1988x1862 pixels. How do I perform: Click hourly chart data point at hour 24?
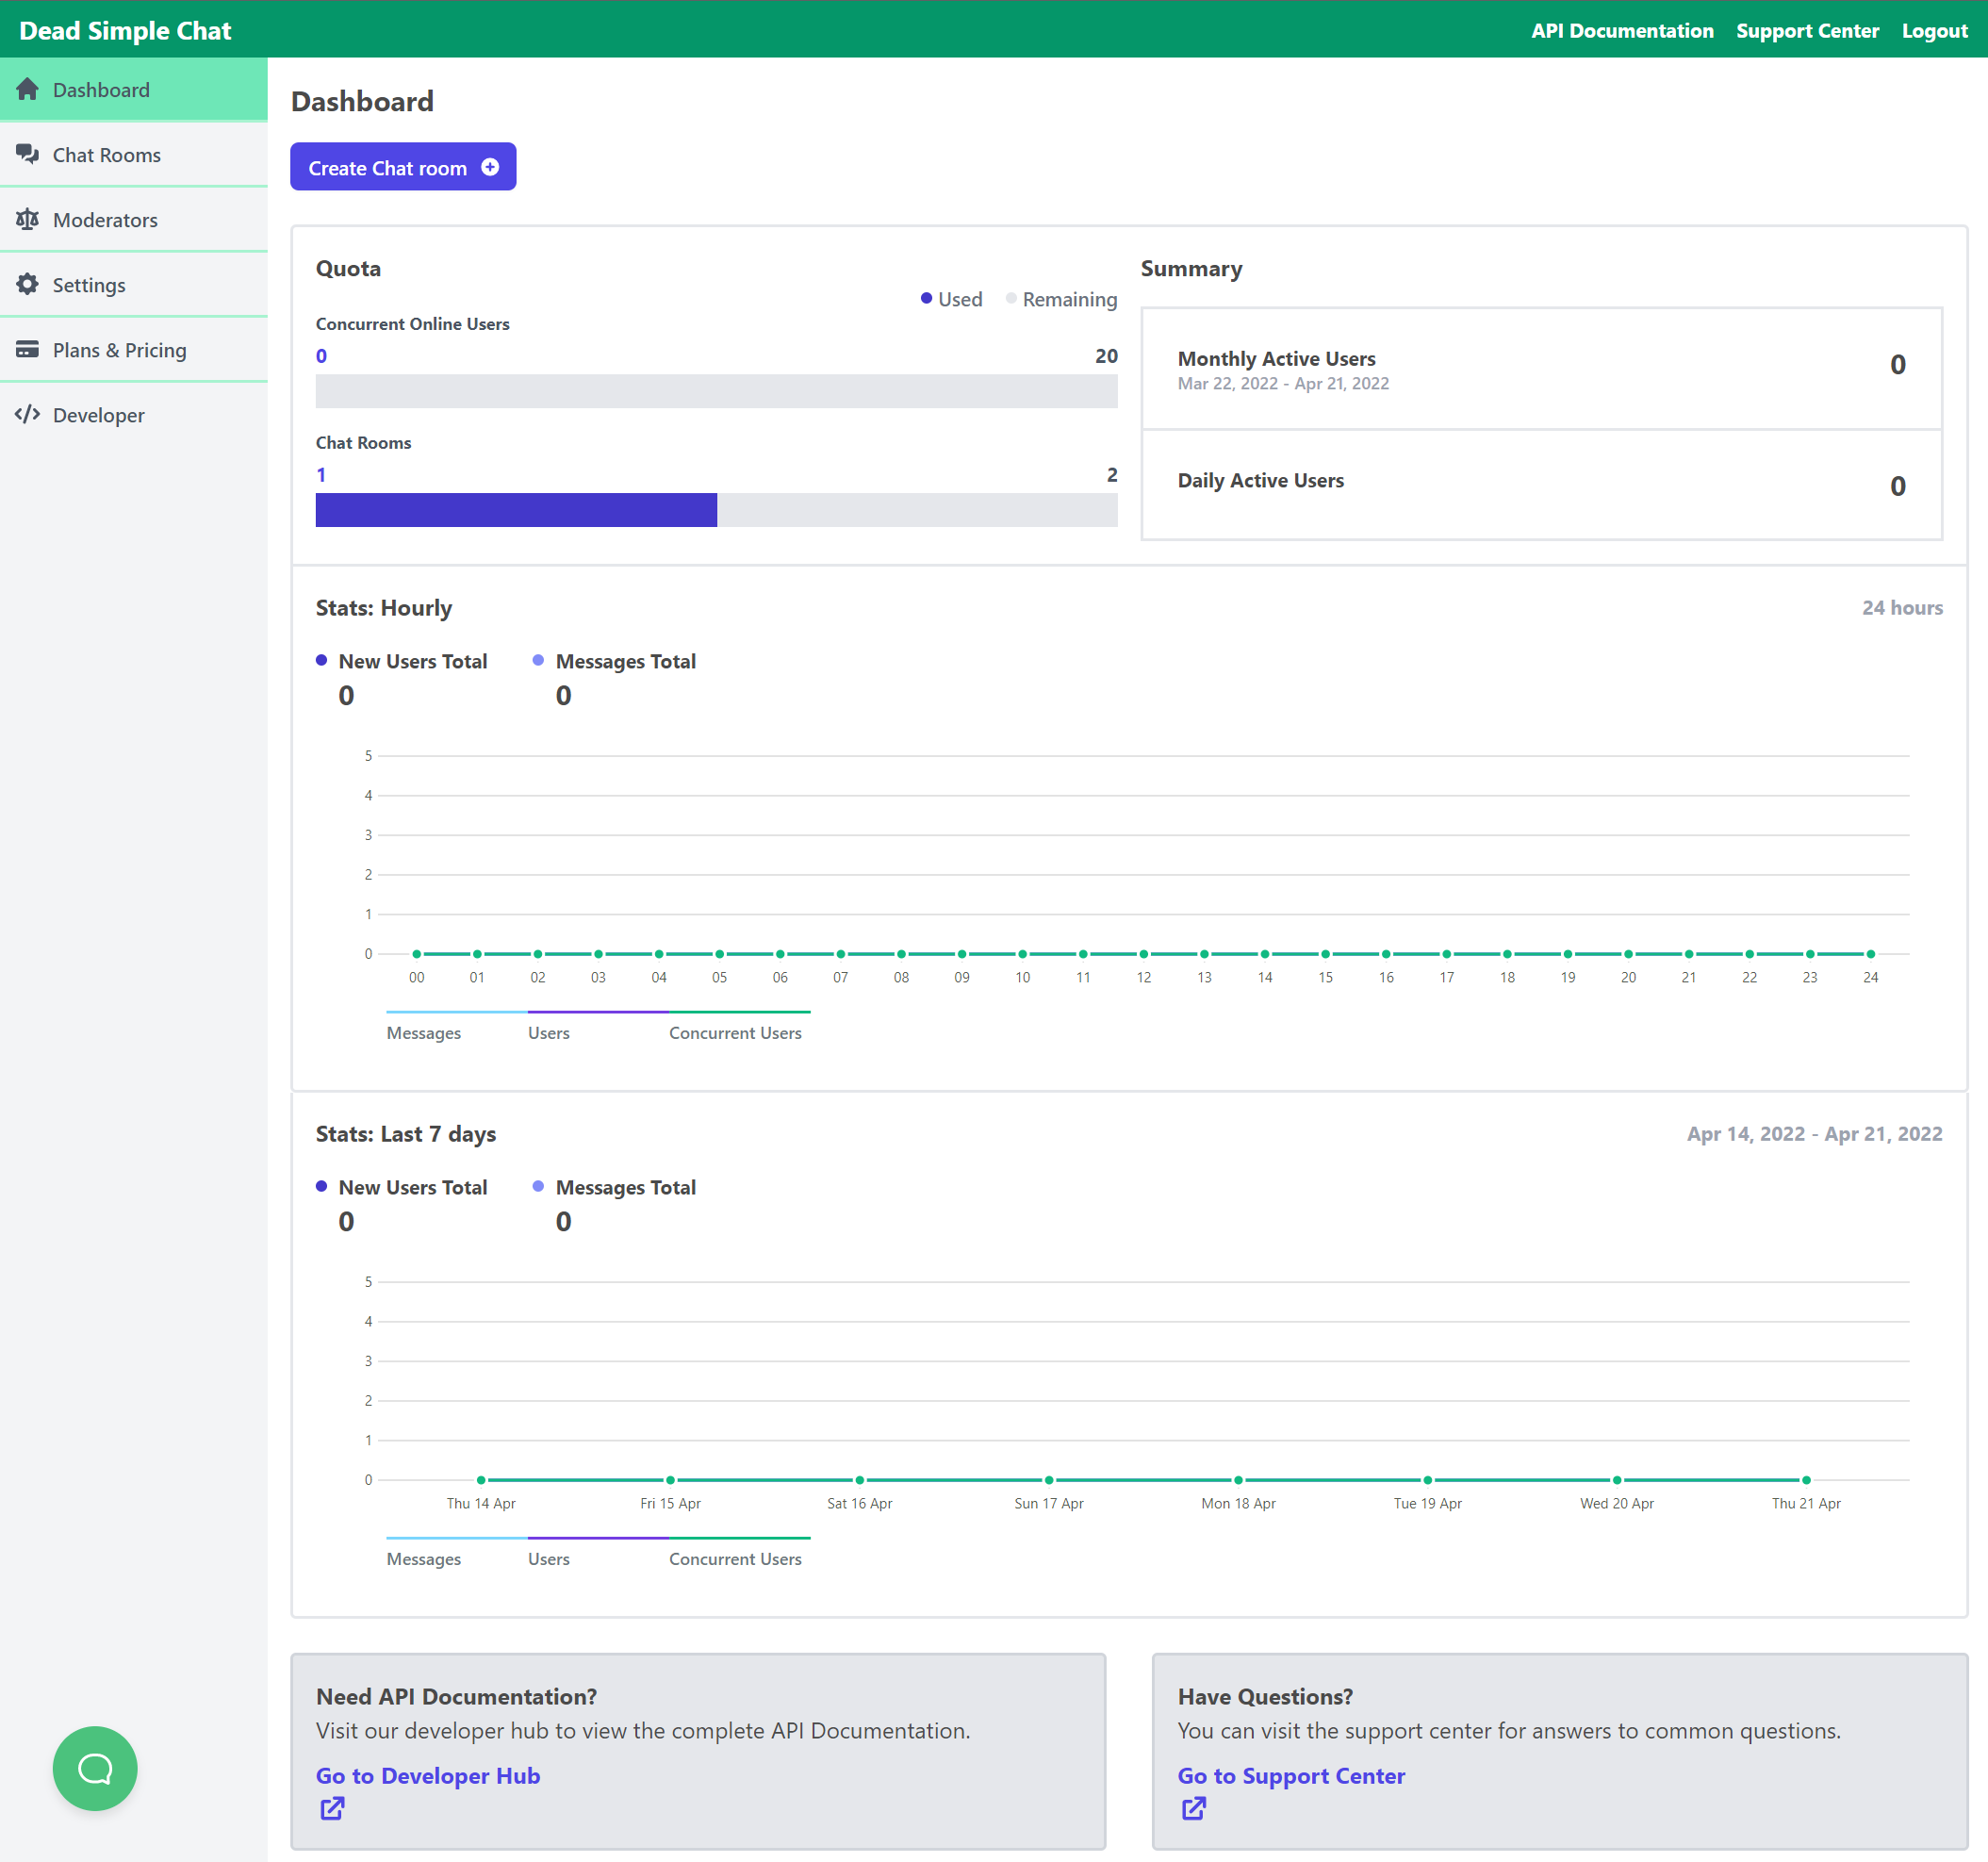click(1870, 954)
